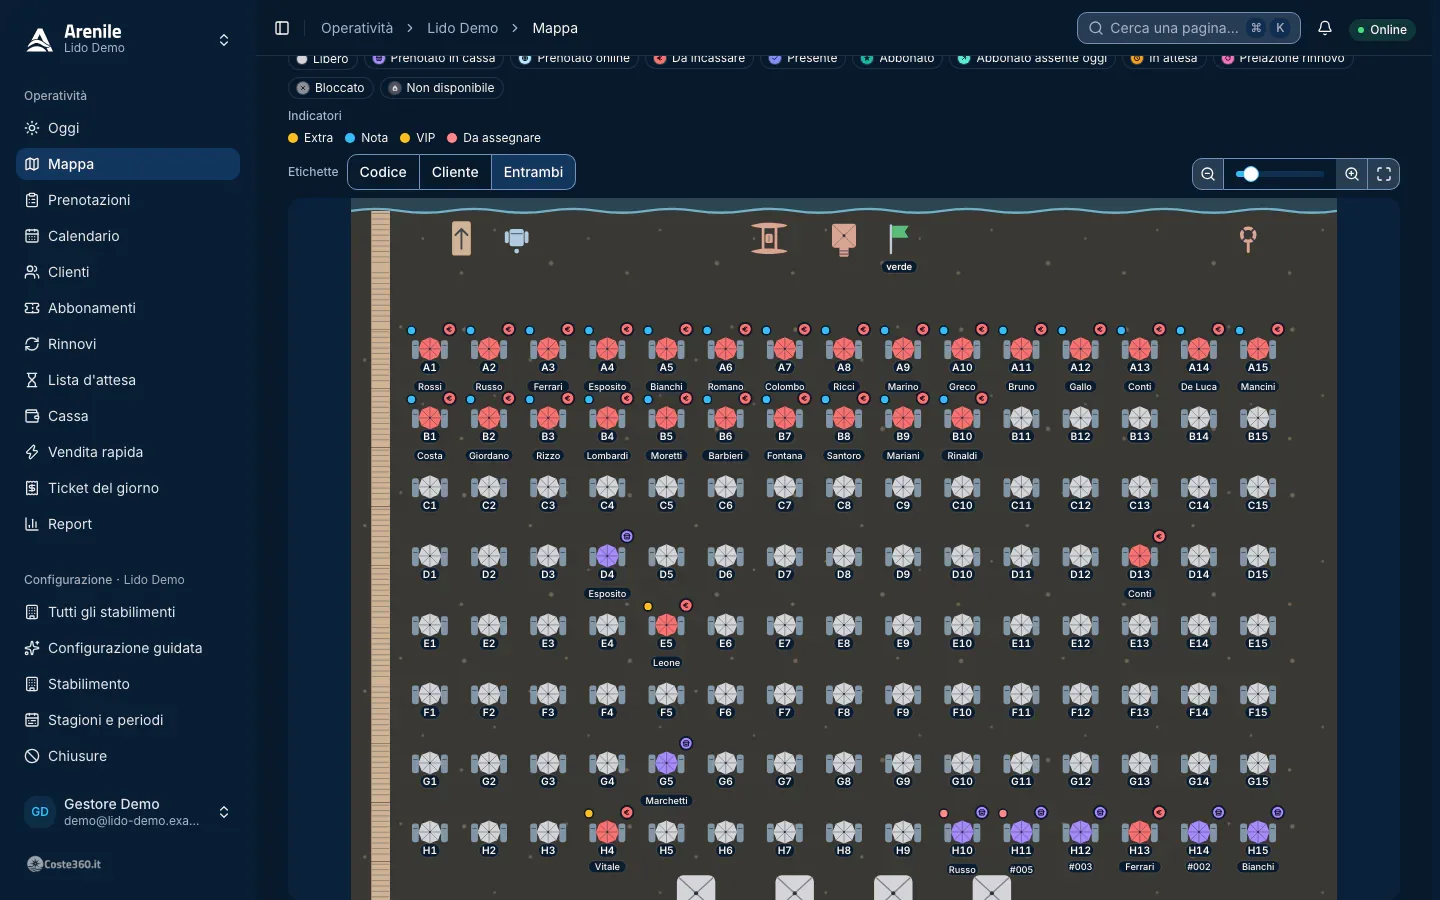This screenshot has width=1440, height=900.
Task: Expand Gestore Demo account menu
Action: [x=128, y=812]
